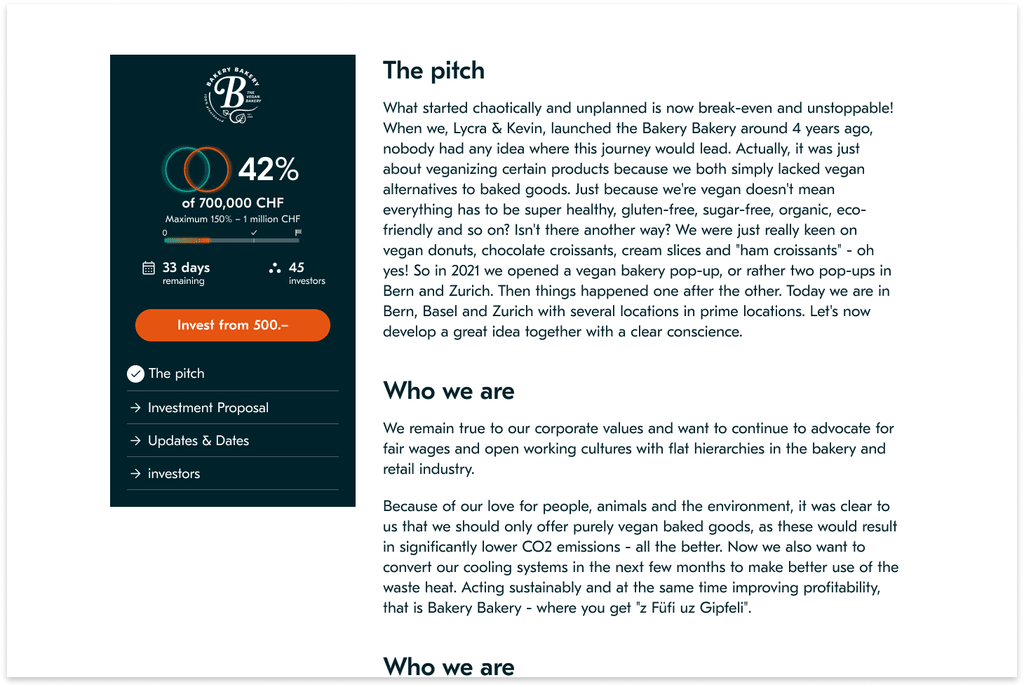The height and width of the screenshot is (687, 1024).
Task: Click the overlapping circles funding icon
Action: click(x=197, y=169)
